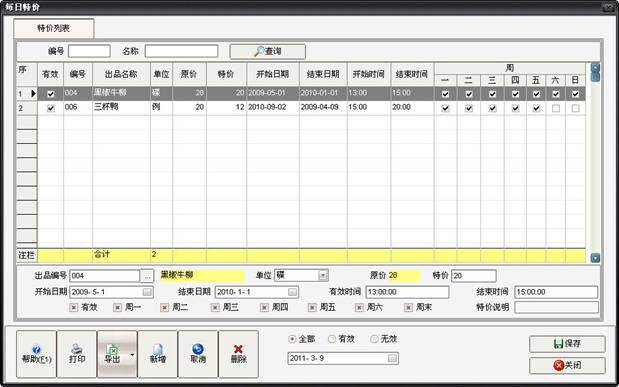Toggle the 周四 checkbox in detail form
This screenshot has width=619, height=387.
pos(264,308)
